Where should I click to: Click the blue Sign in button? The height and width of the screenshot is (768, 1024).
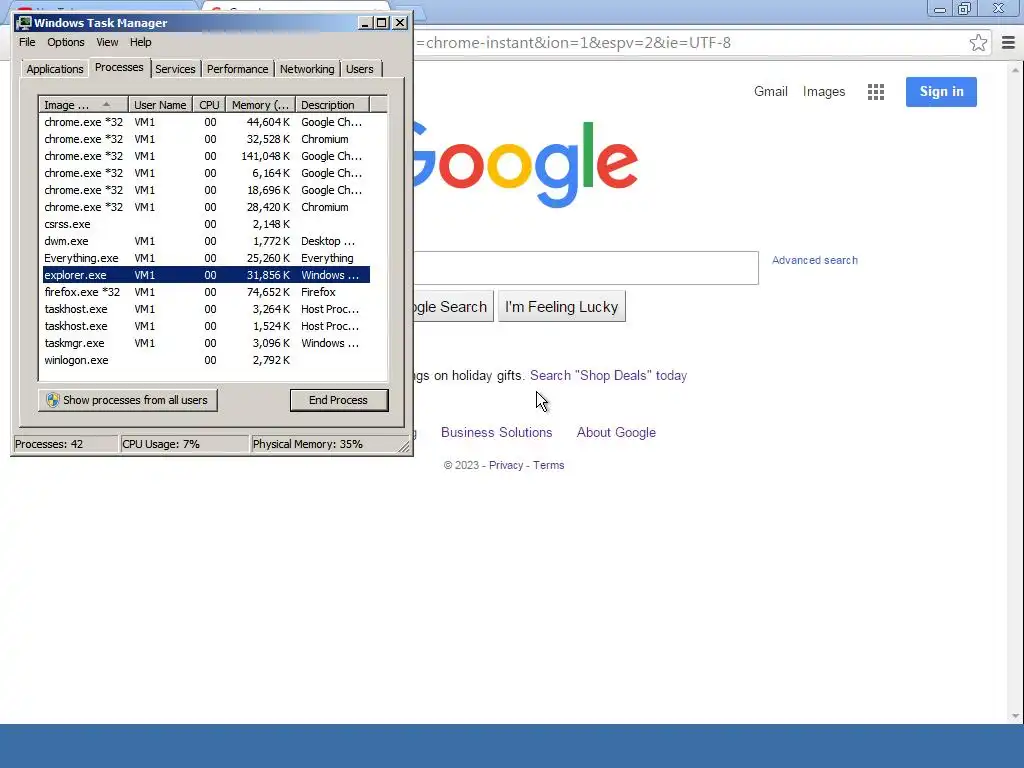pyautogui.click(x=941, y=91)
